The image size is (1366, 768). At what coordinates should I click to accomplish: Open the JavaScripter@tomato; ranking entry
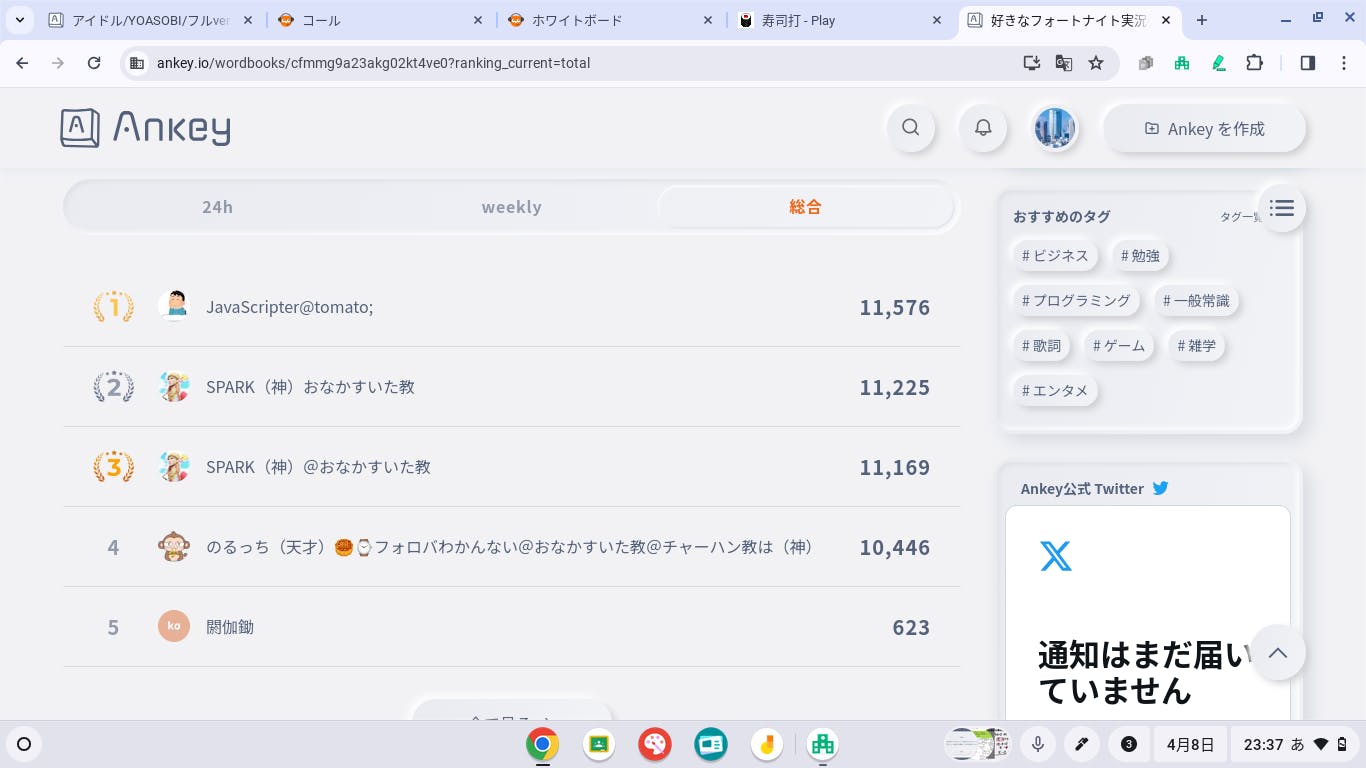pyautogui.click(x=289, y=307)
